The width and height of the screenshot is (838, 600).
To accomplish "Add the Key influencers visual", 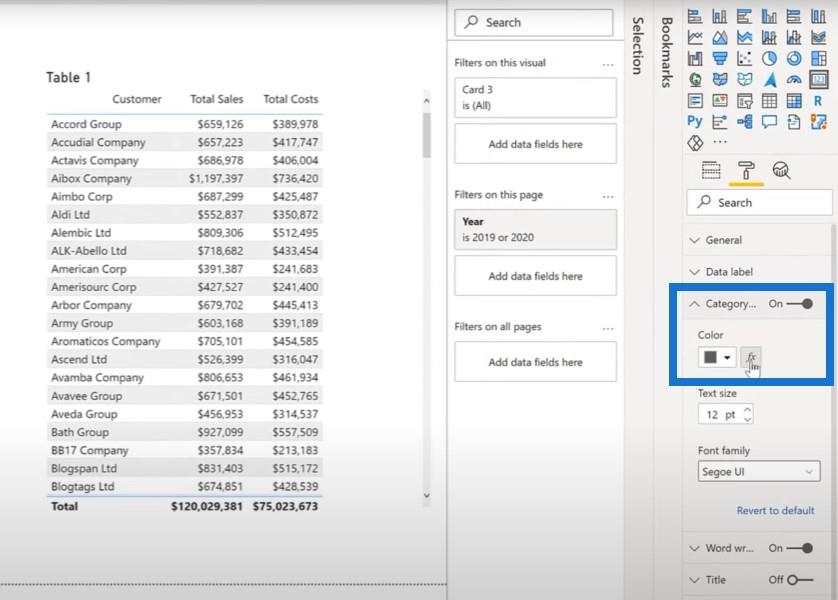I will tap(719, 122).
